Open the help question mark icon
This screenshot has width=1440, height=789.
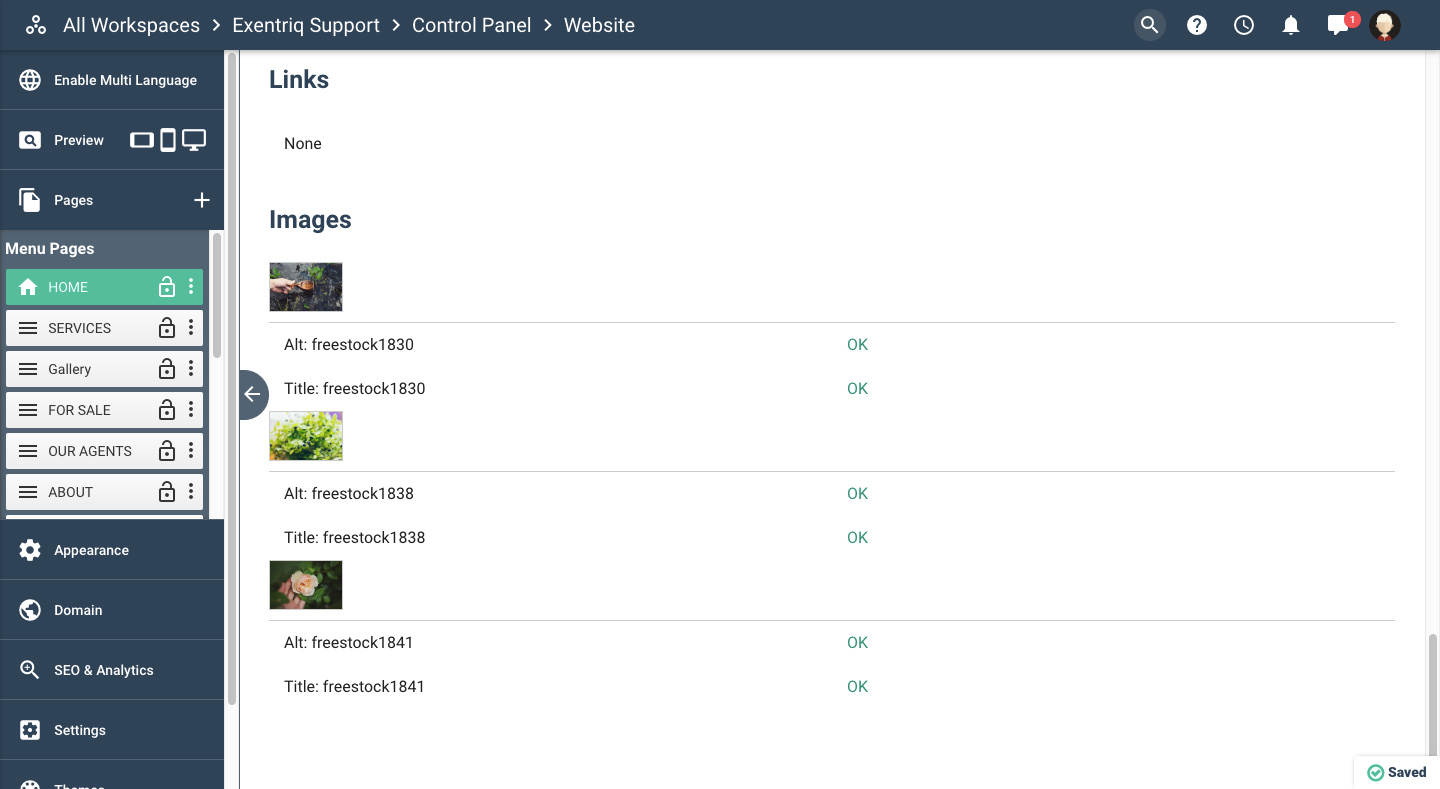click(x=1197, y=26)
